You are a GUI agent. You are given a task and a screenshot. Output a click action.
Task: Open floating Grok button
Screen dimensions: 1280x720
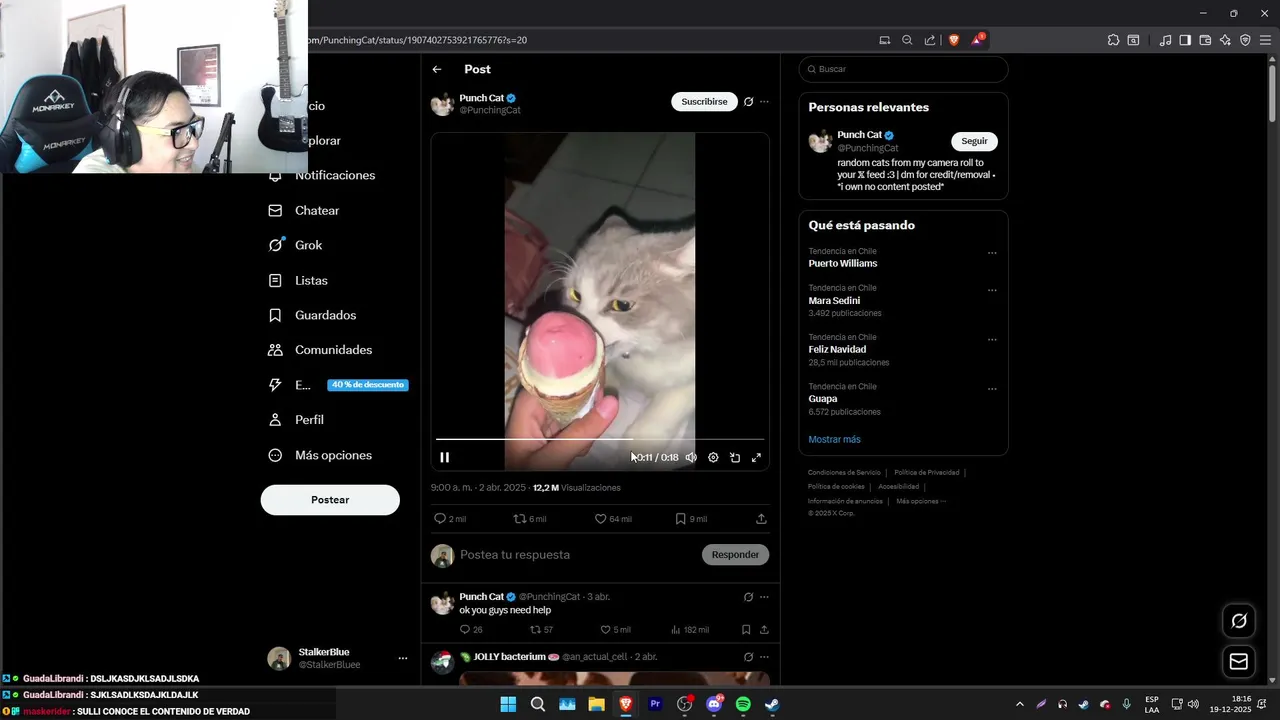click(1239, 621)
